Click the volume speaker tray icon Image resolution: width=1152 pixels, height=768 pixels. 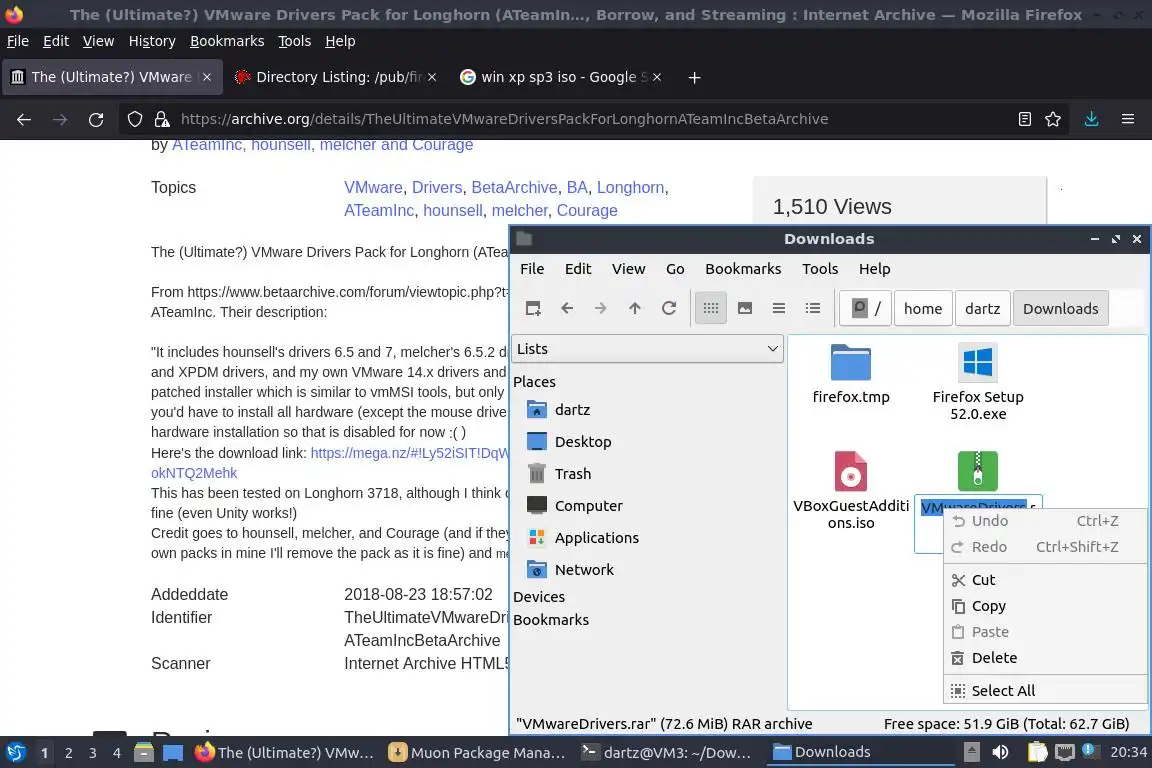coord(1000,752)
